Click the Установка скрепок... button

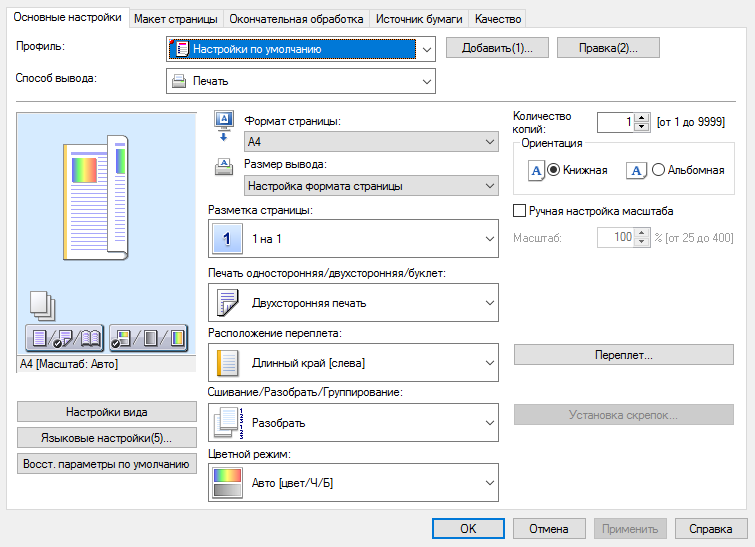(624, 415)
